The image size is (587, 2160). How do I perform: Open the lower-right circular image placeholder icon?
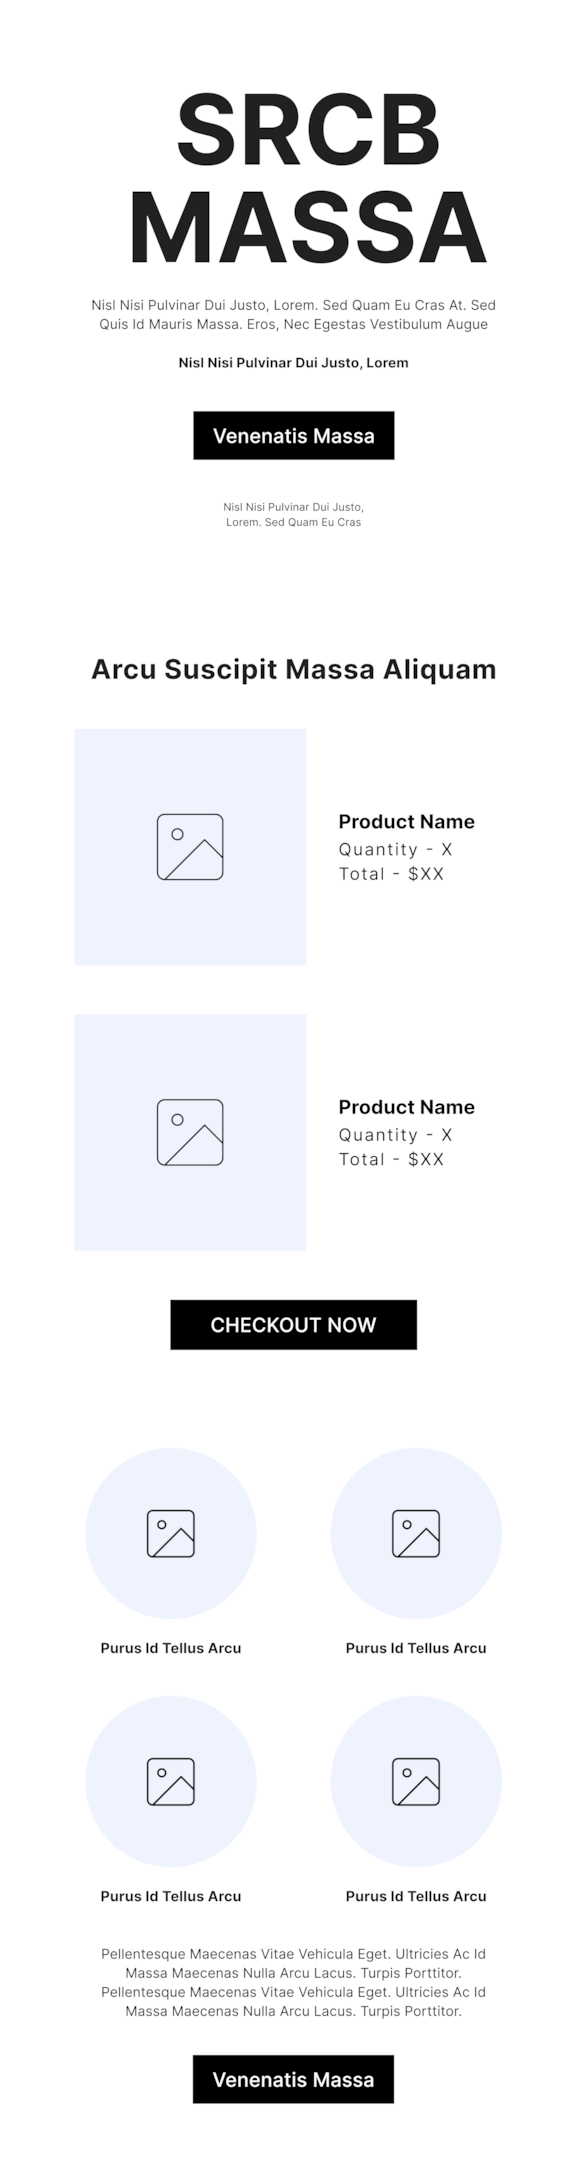[x=416, y=1781]
